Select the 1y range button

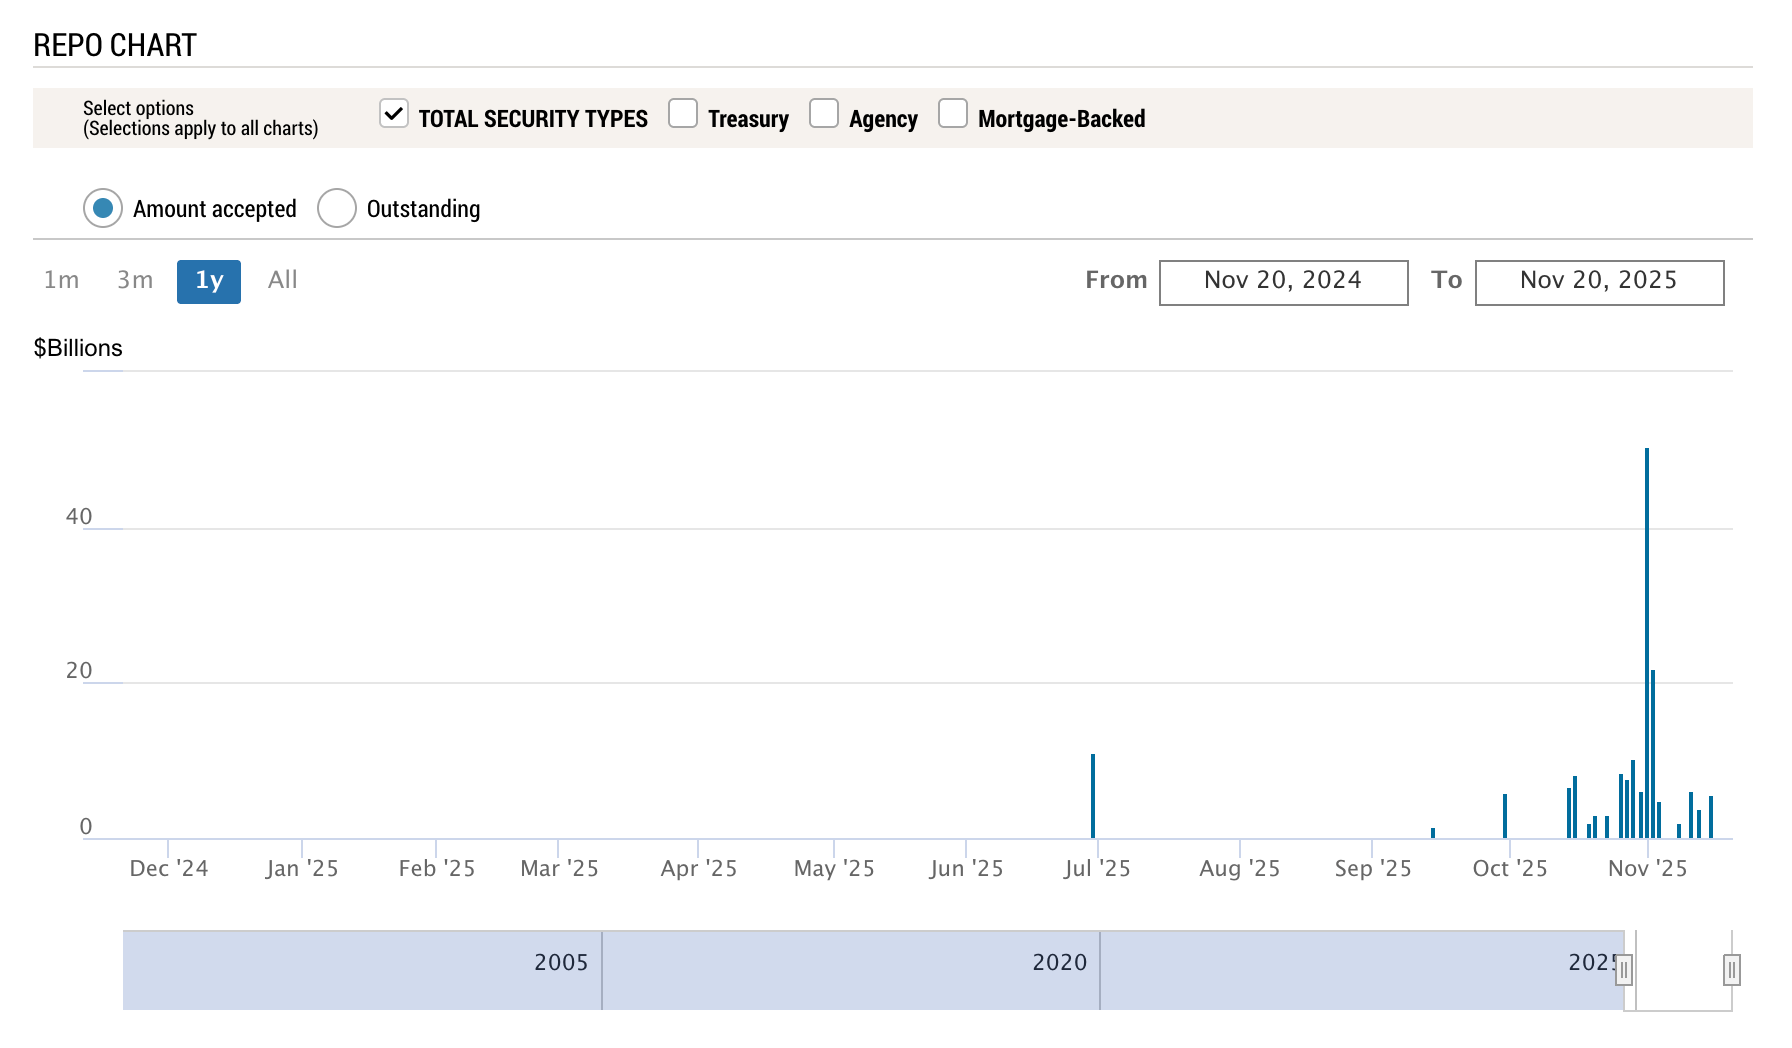click(x=209, y=281)
